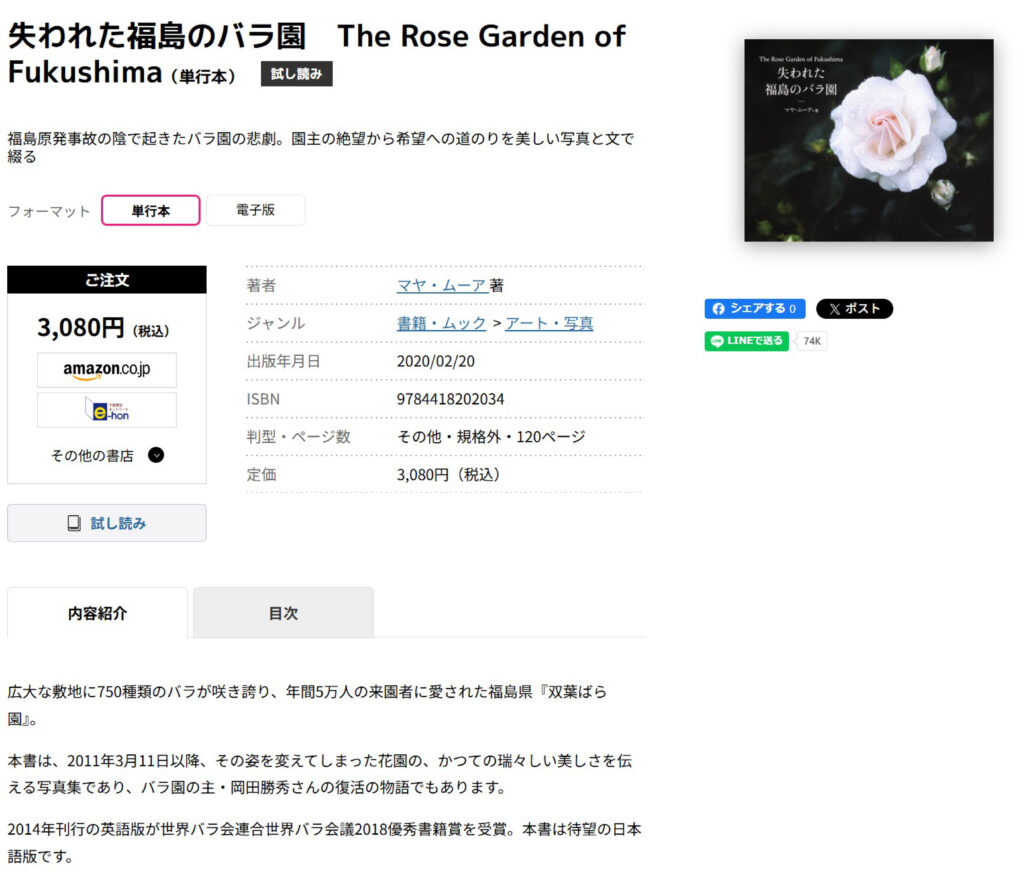Image resolution: width=1024 pixels, height=885 pixels.
Task: Select the 単行本 format option
Action: click(x=151, y=211)
